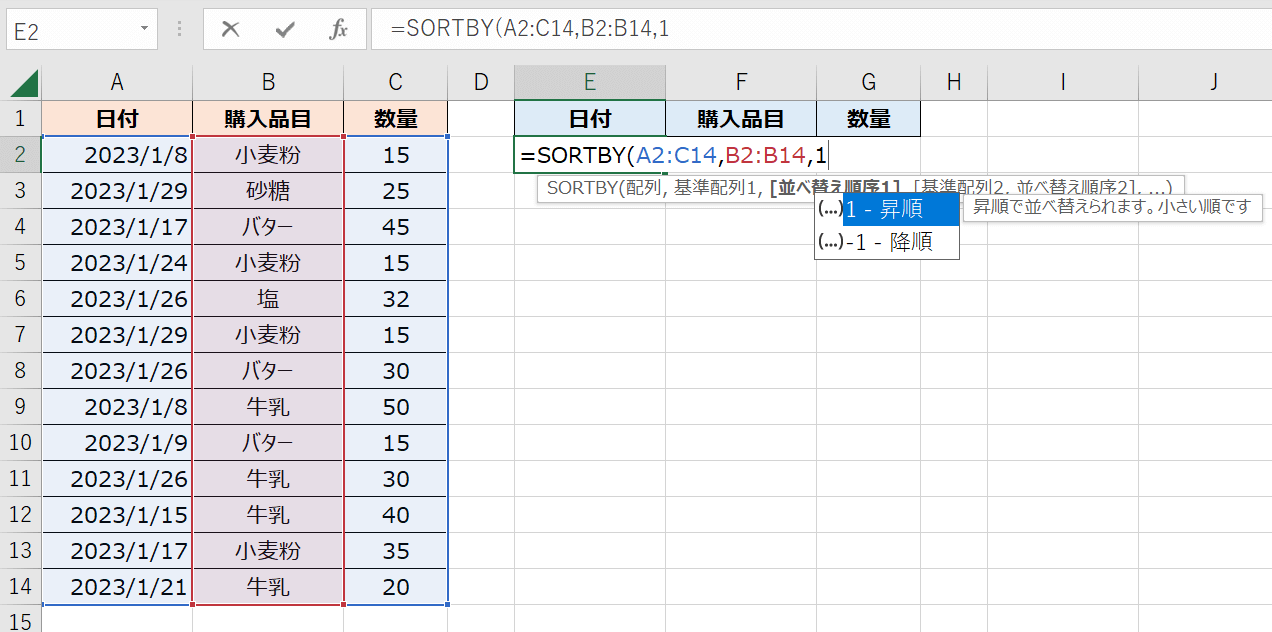Screen dimensions: 1272x632
Task: Click the Name Box showing E2
Action: [x=68, y=30]
